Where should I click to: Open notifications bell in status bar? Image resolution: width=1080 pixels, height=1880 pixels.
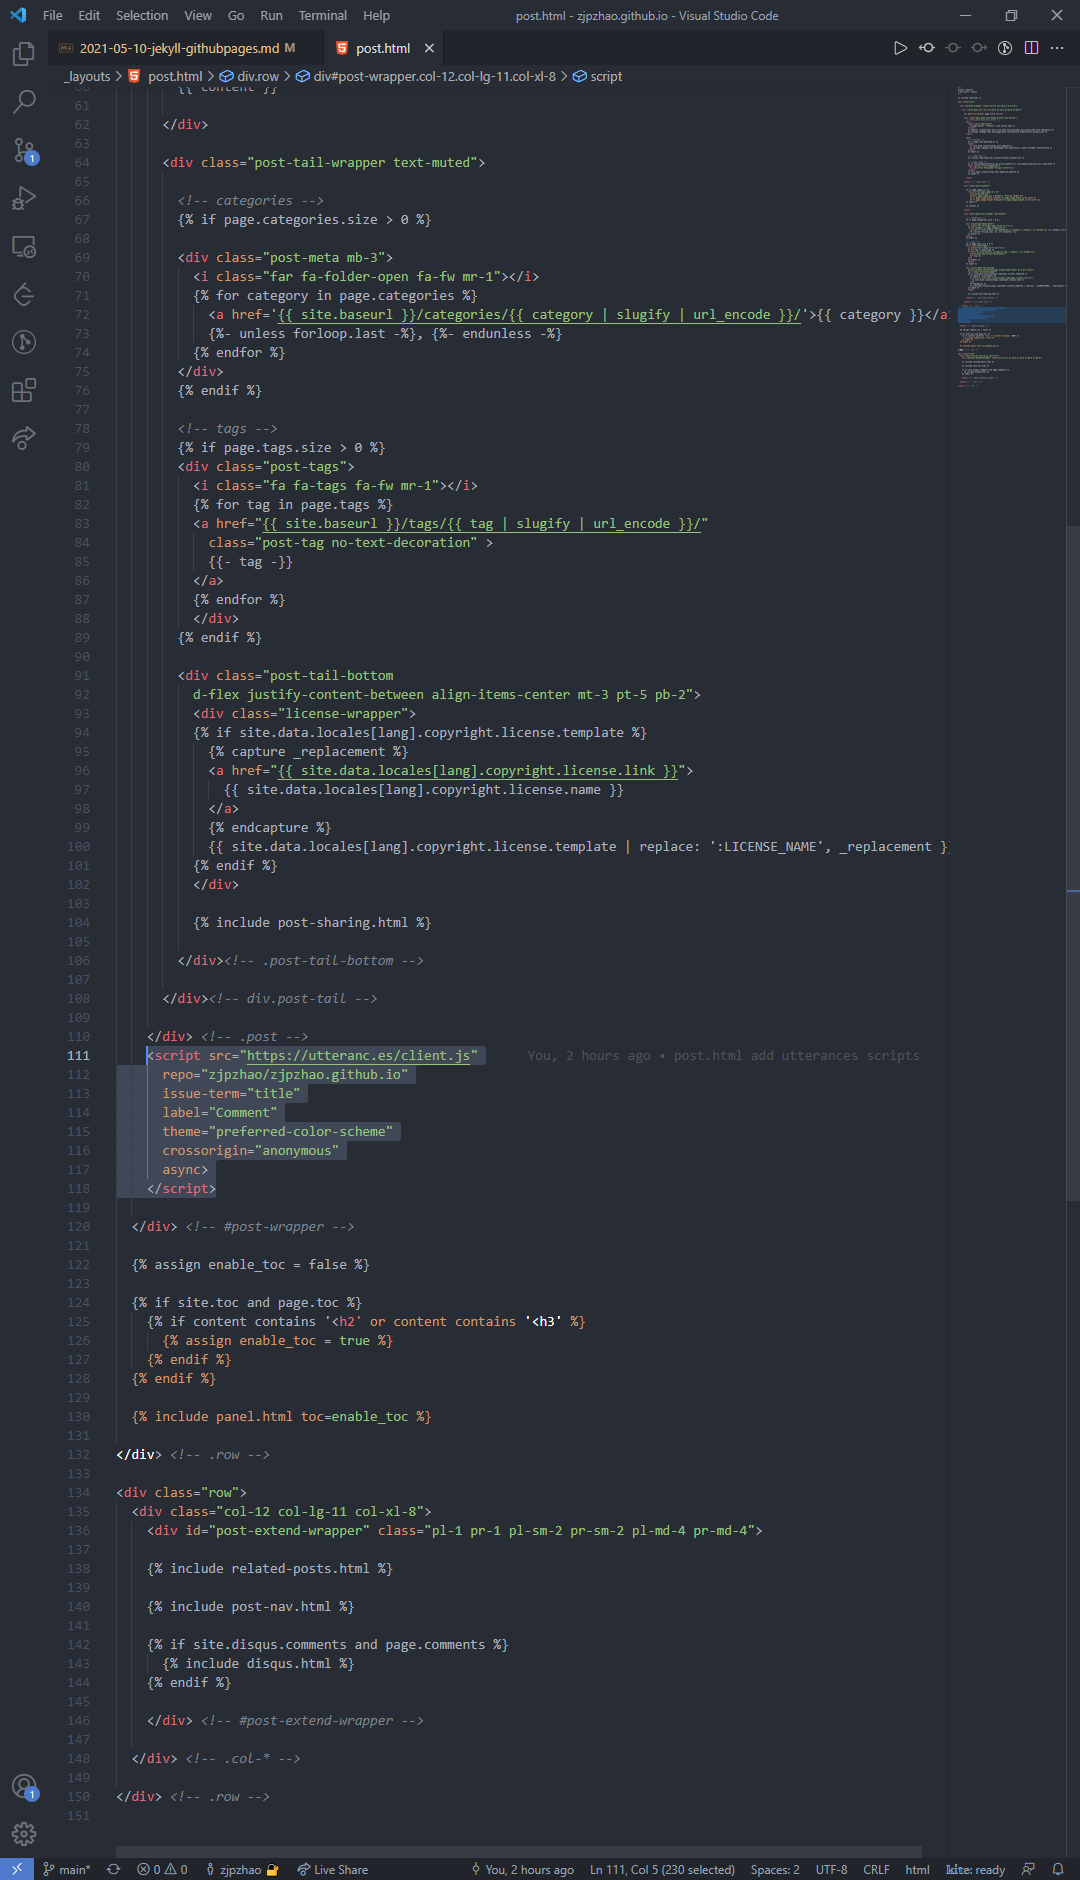click(x=1058, y=1869)
